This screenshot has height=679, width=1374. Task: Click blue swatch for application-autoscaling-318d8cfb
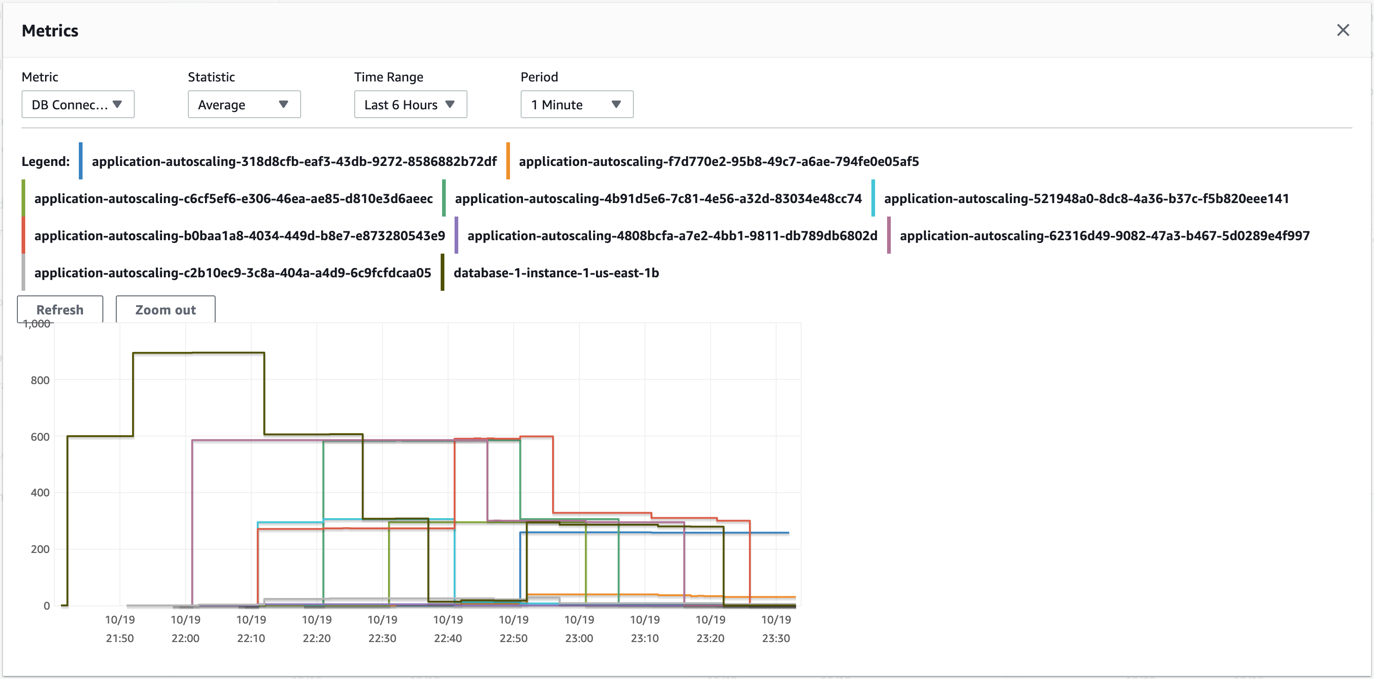(81, 161)
